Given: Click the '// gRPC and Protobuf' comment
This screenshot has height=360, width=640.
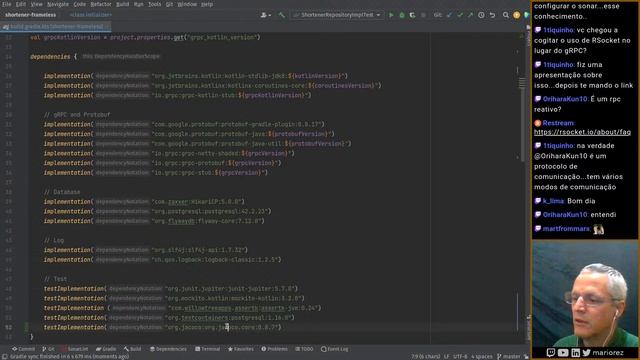Looking at the screenshot, I should 77,115.
